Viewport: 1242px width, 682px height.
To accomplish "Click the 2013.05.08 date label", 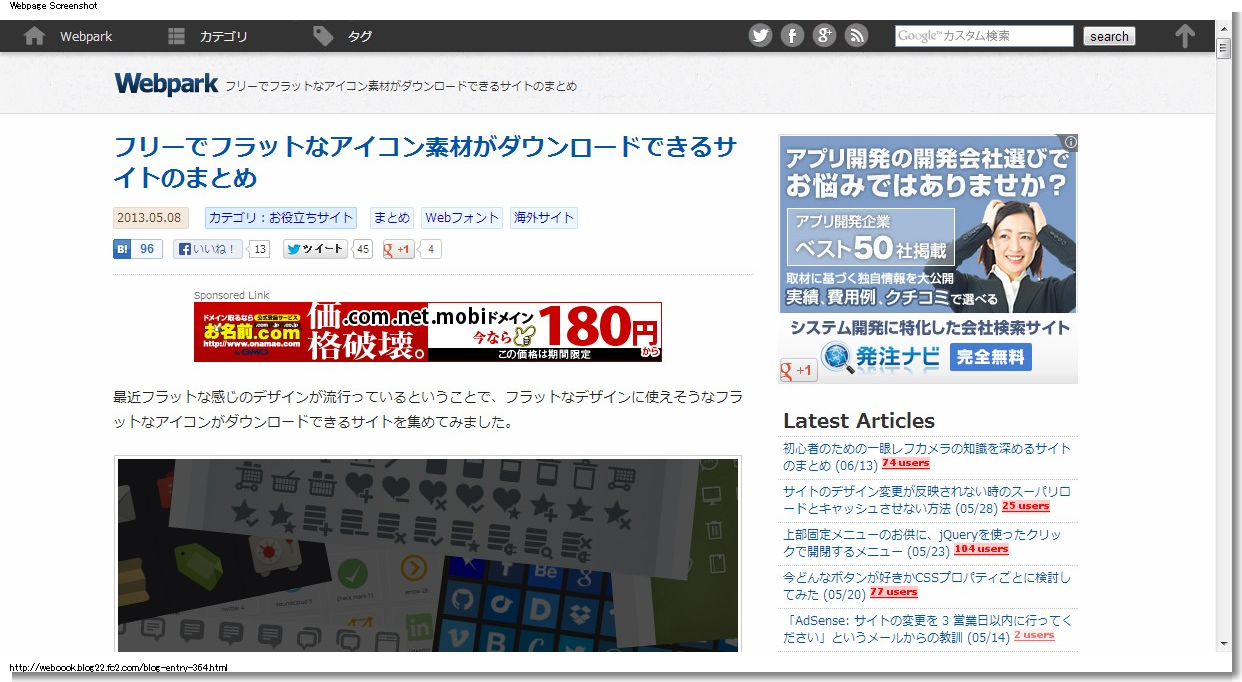I will pyautogui.click(x=150, y=218).
